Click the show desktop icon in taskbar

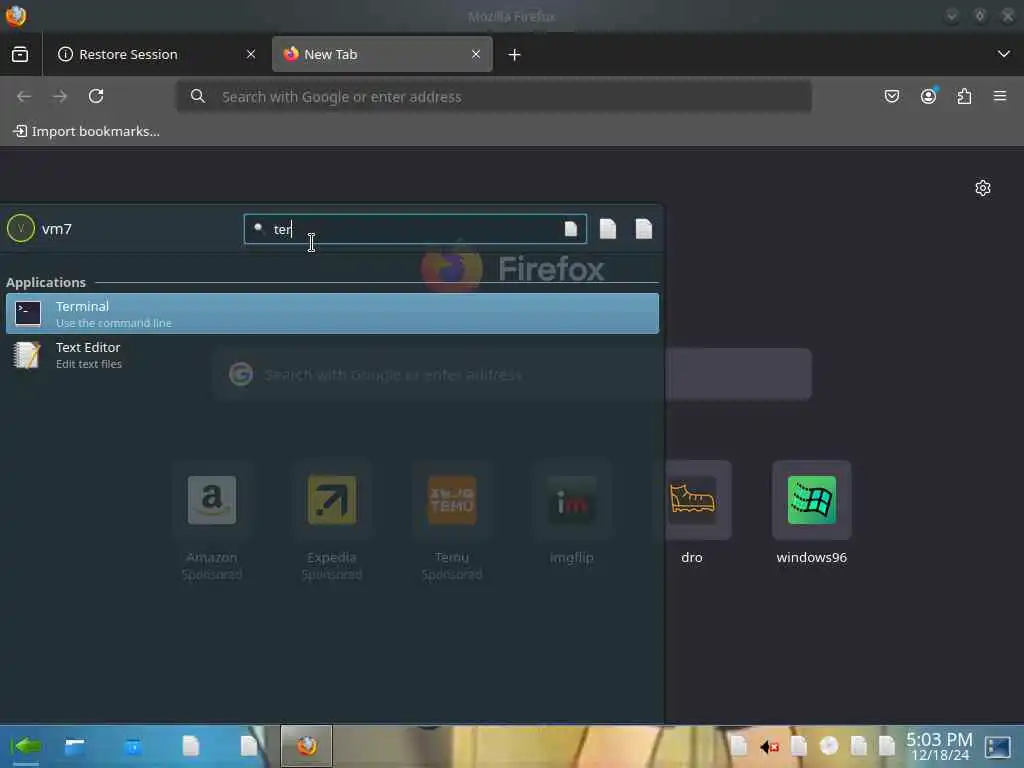pos(997,746)
